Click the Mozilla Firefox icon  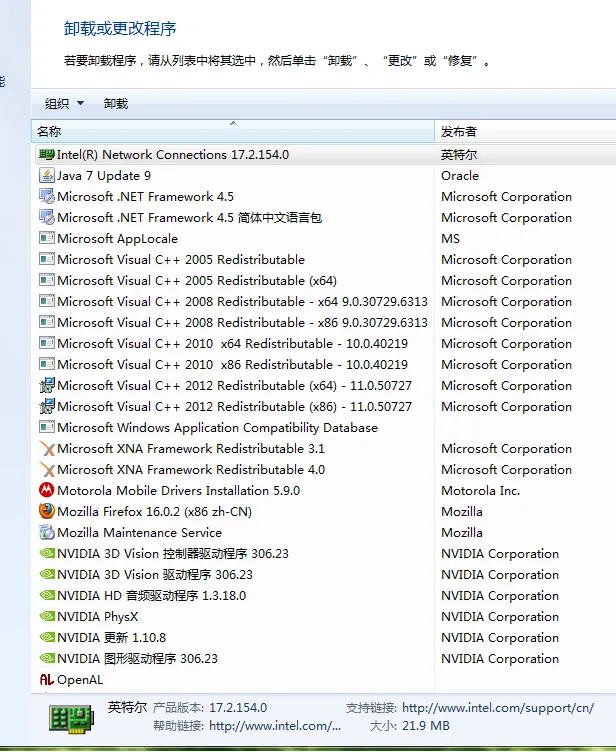pyautogui.click(x=47, y=511)
